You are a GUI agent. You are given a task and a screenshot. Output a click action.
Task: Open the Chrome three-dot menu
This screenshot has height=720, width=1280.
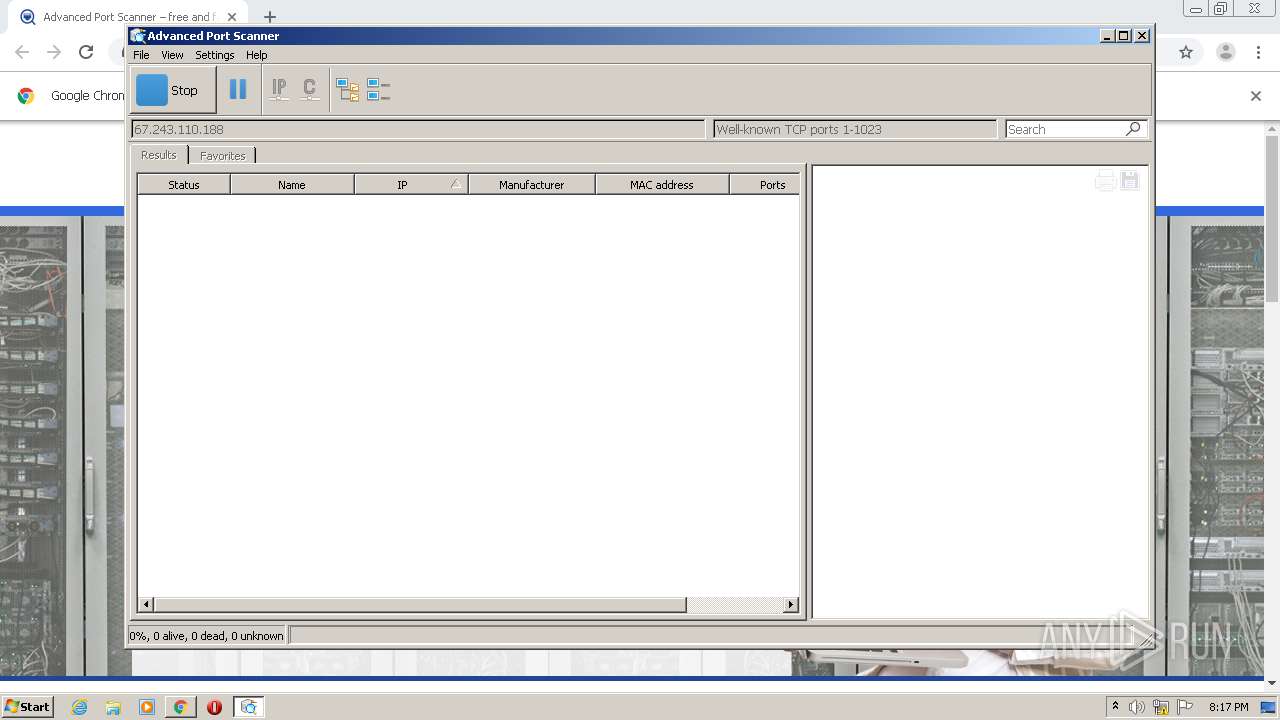1258,52
